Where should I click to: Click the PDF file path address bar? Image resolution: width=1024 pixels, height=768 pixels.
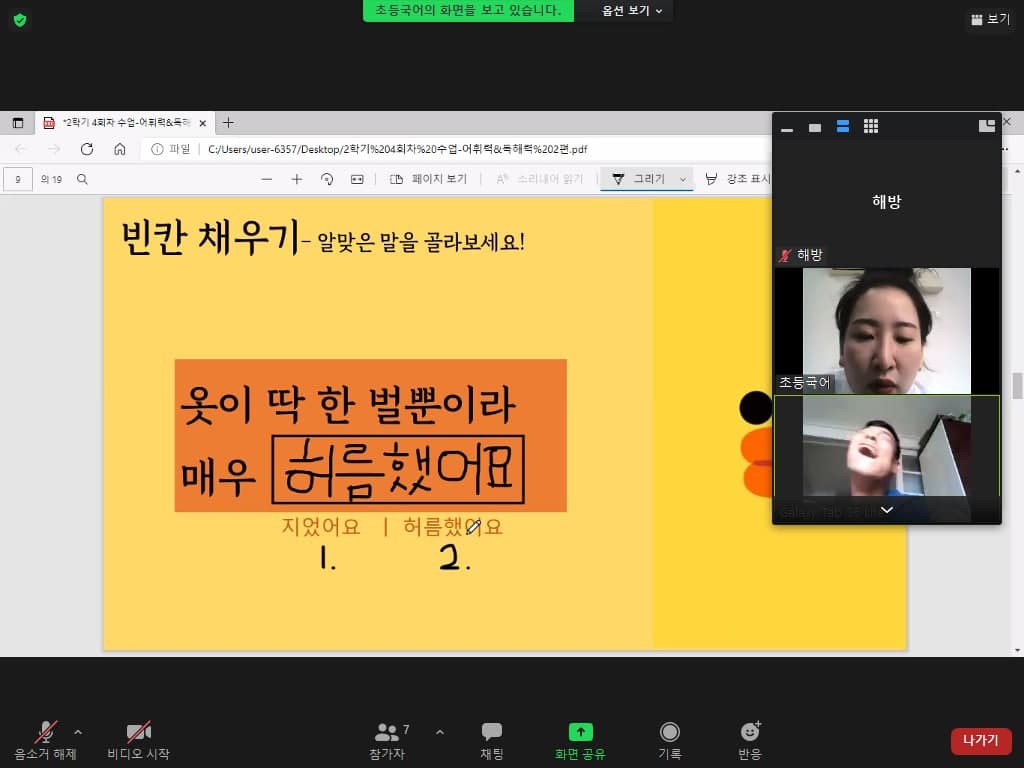coord(397,150)
